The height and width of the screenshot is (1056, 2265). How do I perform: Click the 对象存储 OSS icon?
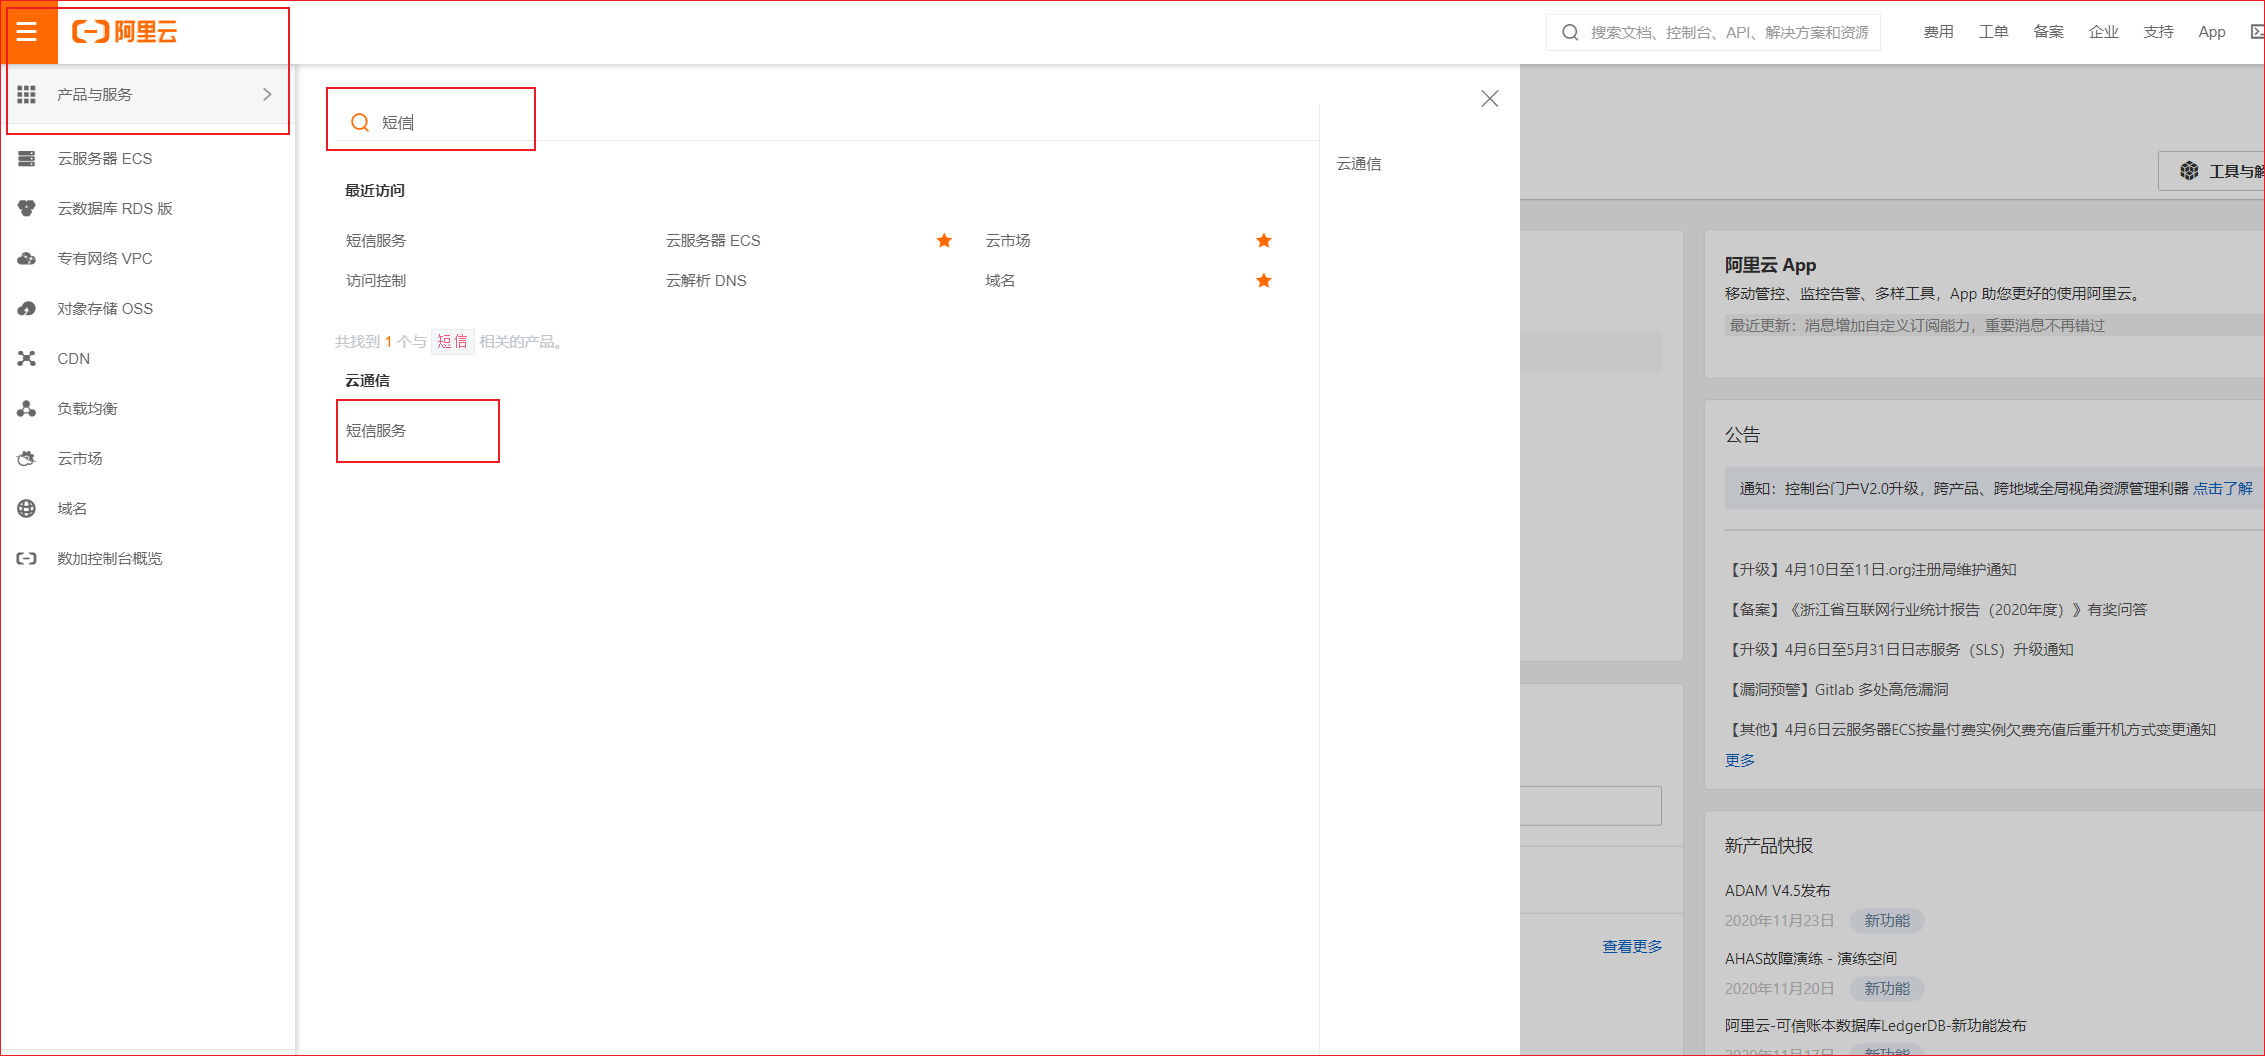coord(27,309)
